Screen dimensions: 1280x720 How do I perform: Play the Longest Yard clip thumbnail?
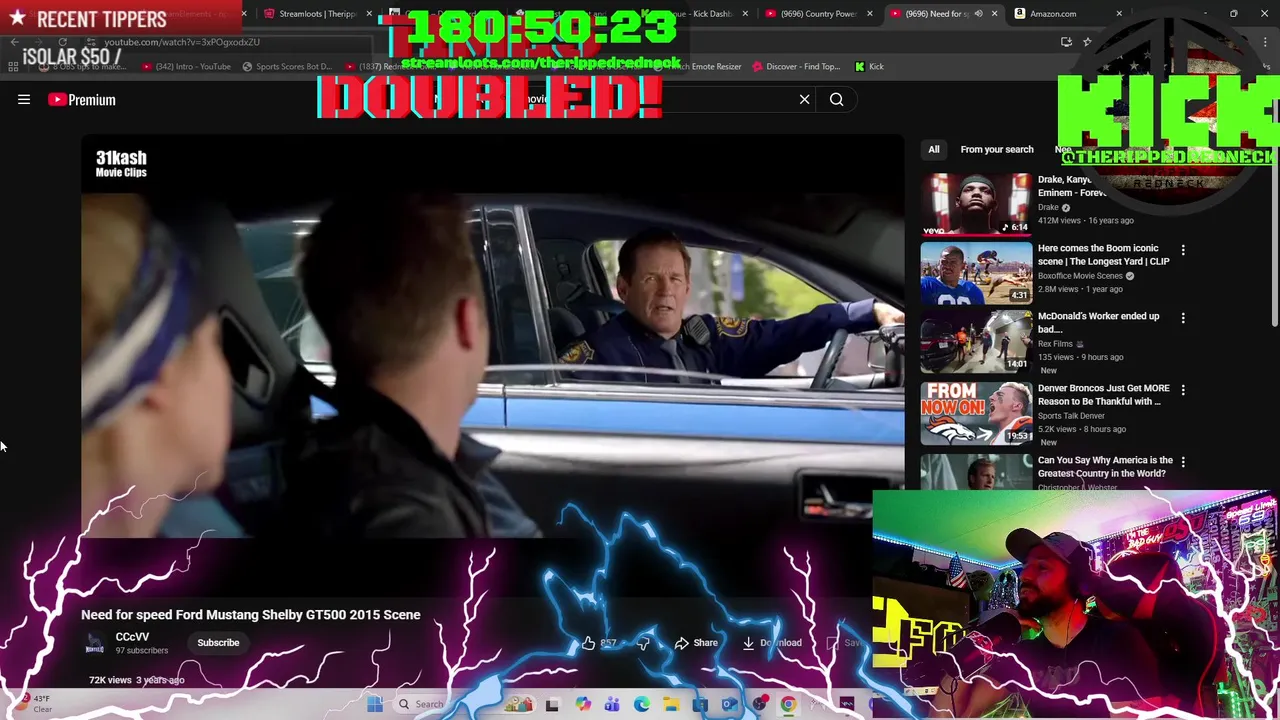(976, 272)
